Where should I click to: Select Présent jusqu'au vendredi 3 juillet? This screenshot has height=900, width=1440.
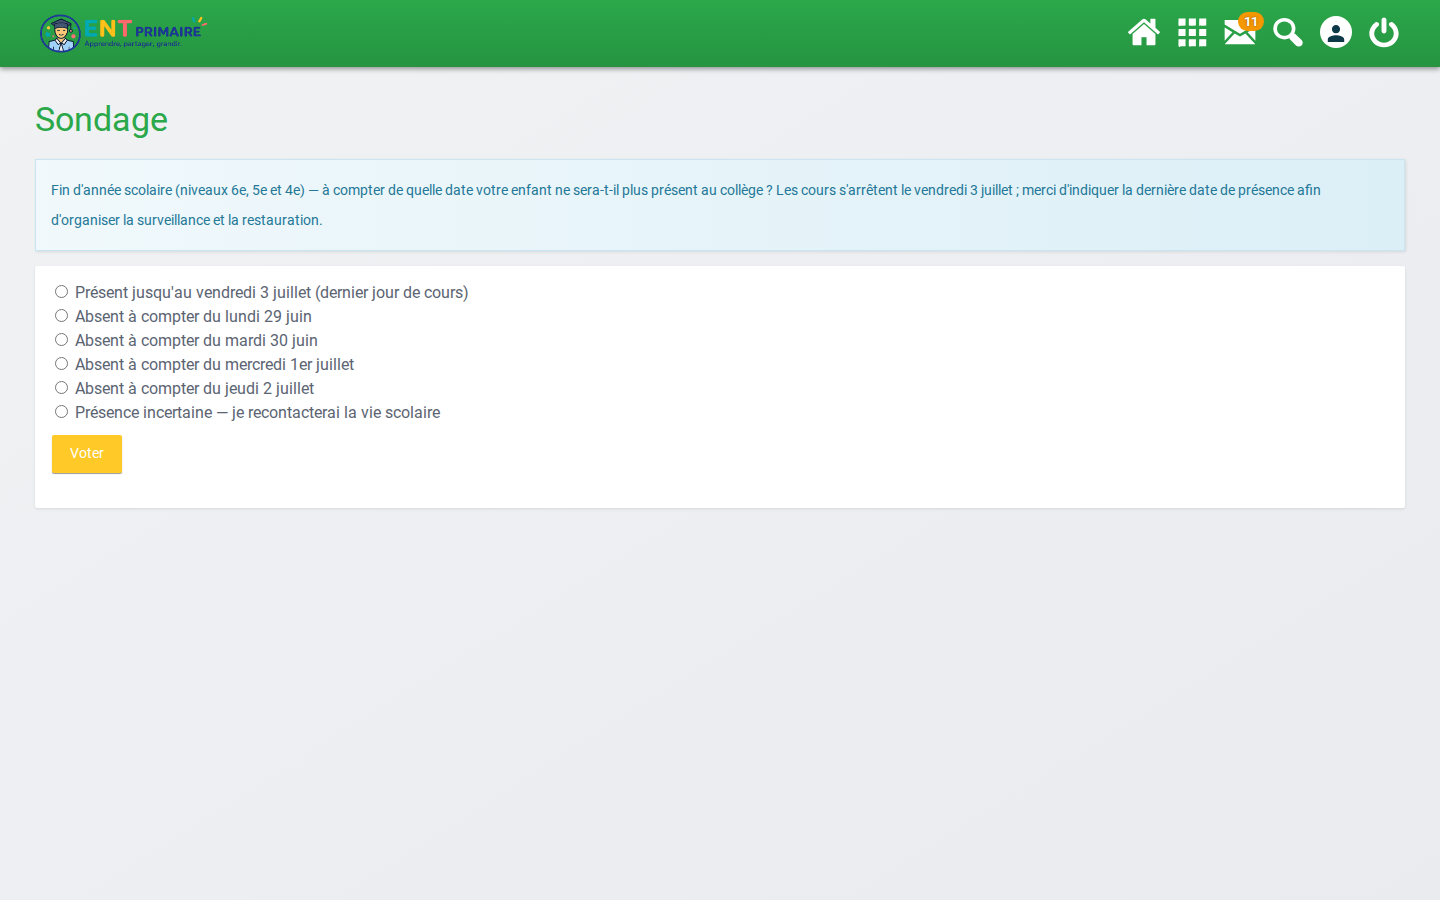(61, 292)
